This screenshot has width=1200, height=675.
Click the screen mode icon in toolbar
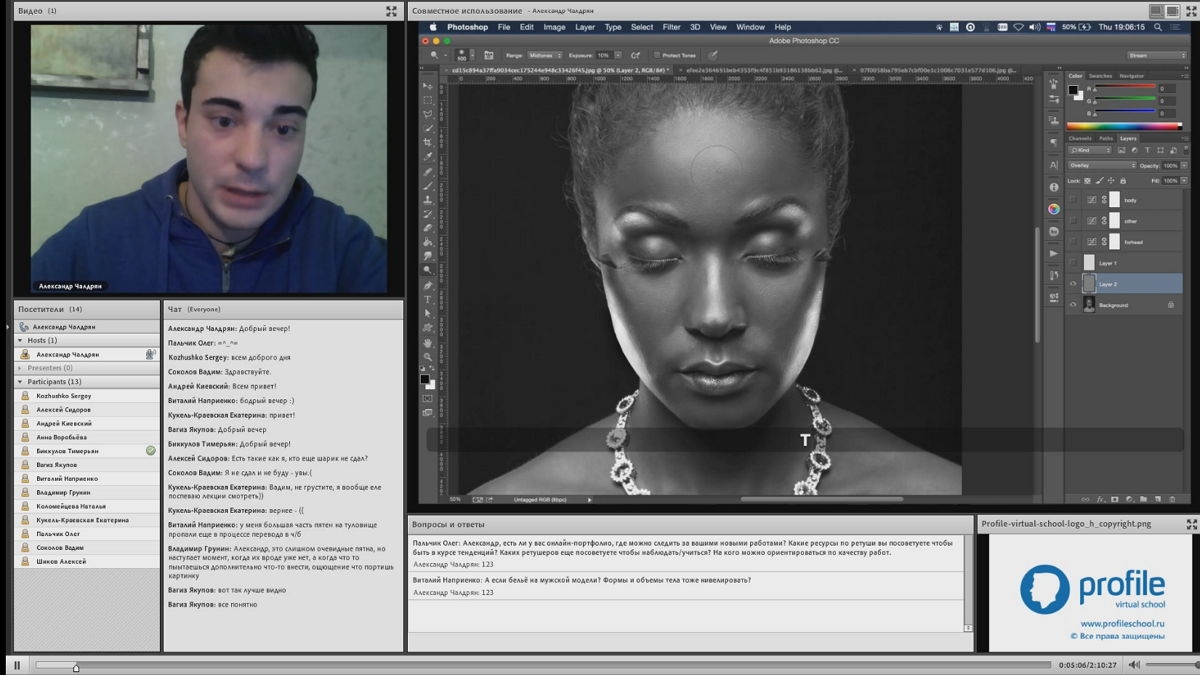[x=428, y=411]
